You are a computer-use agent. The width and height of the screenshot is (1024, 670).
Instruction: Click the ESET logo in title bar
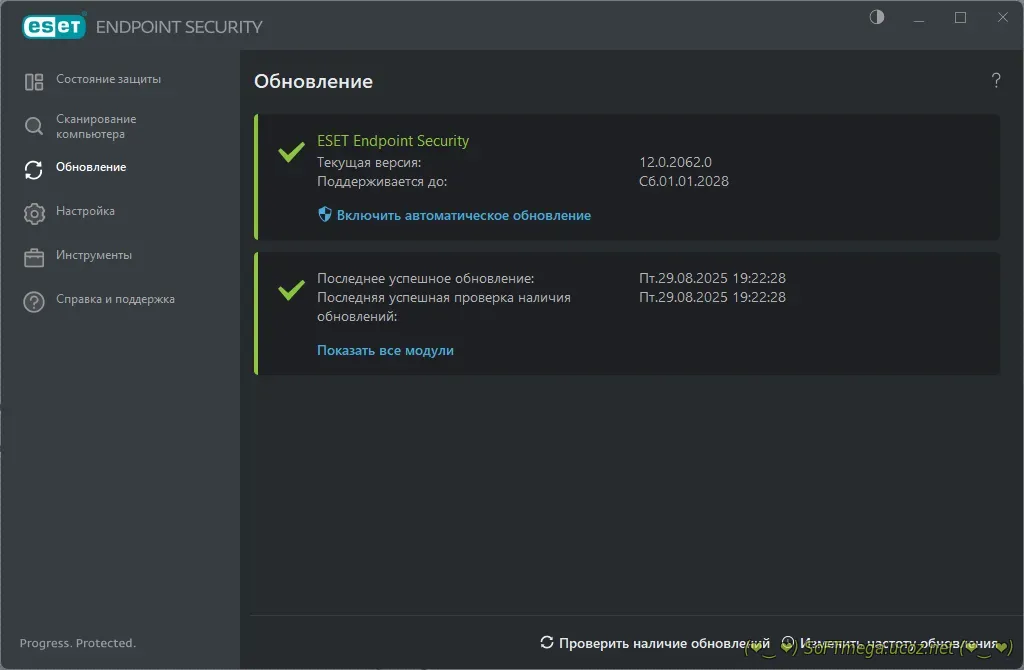click(x=54, y=26)
